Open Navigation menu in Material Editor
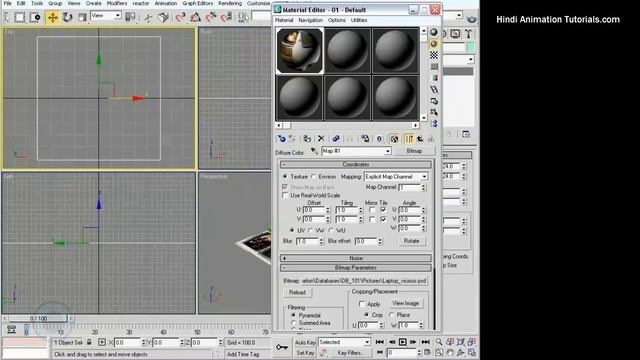 coord(311,20)
